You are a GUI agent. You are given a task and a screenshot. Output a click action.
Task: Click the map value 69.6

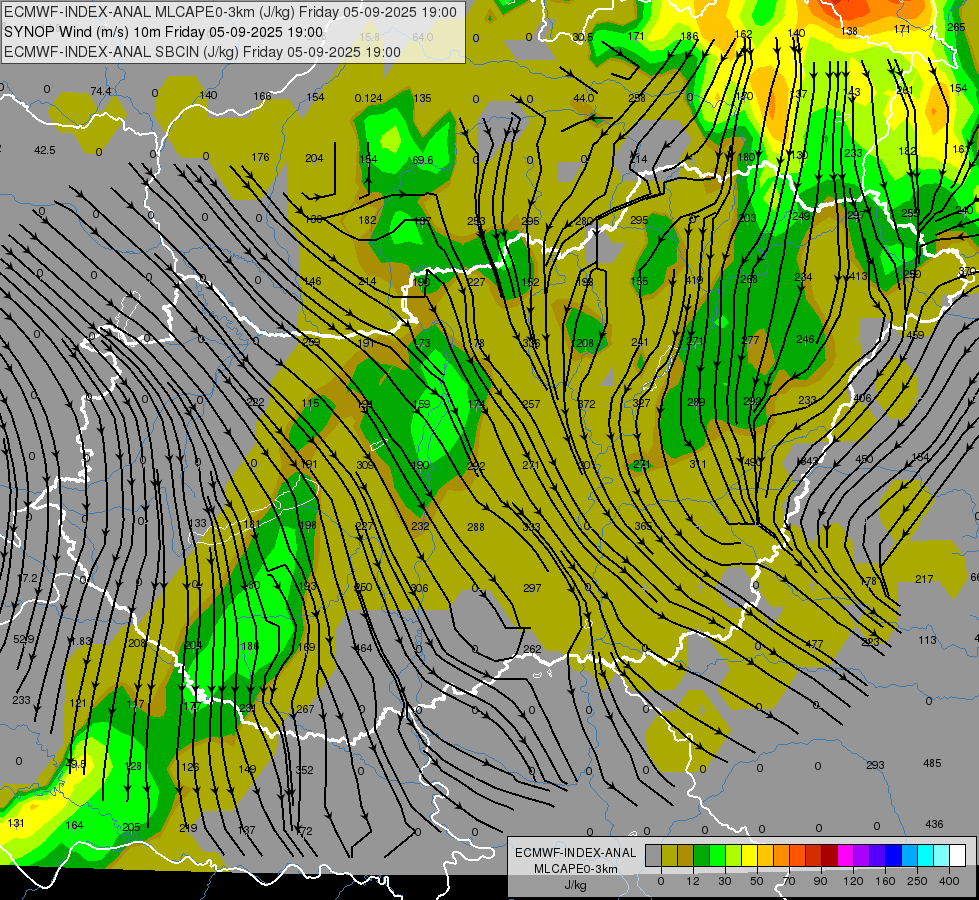coord(423,160)
